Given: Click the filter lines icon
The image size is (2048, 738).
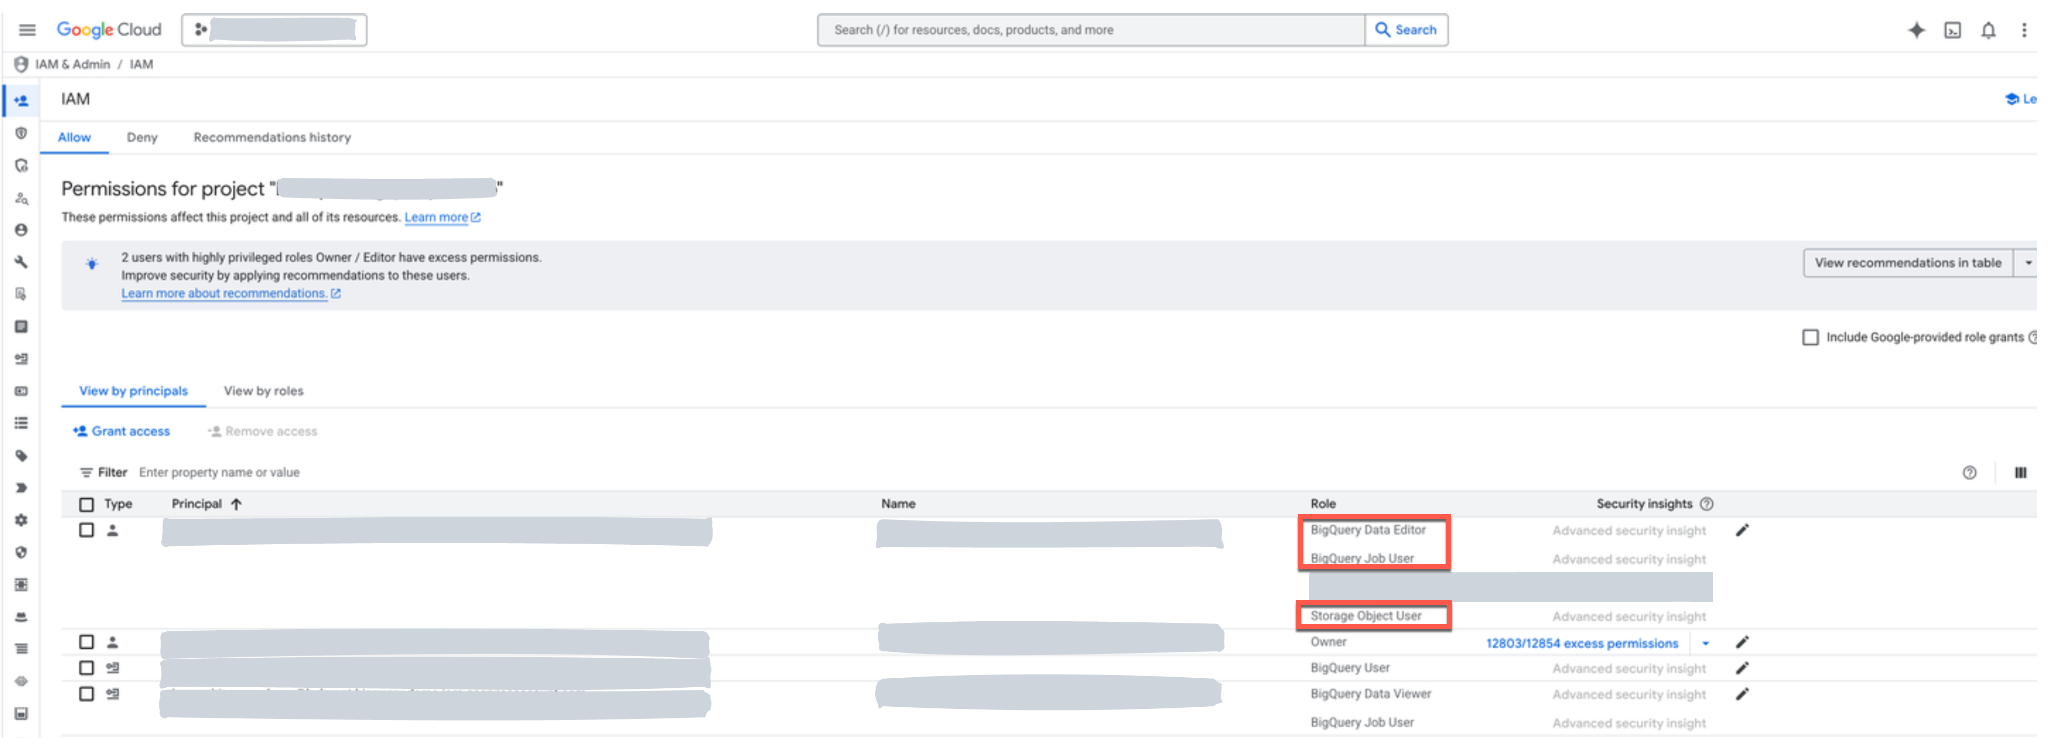Looking at the screenshot, I should coord(86,473).
